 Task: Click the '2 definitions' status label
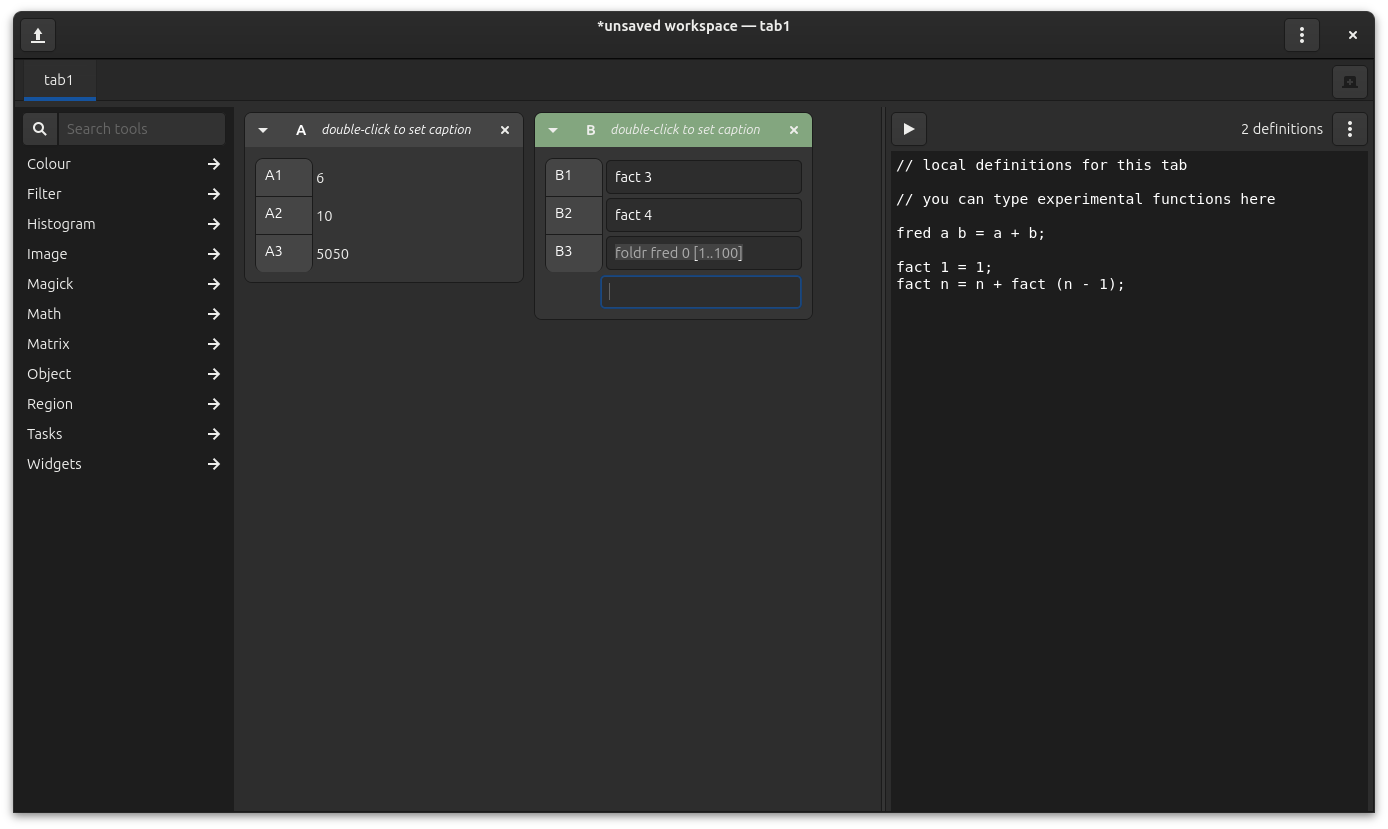(x=1281, y=129)
